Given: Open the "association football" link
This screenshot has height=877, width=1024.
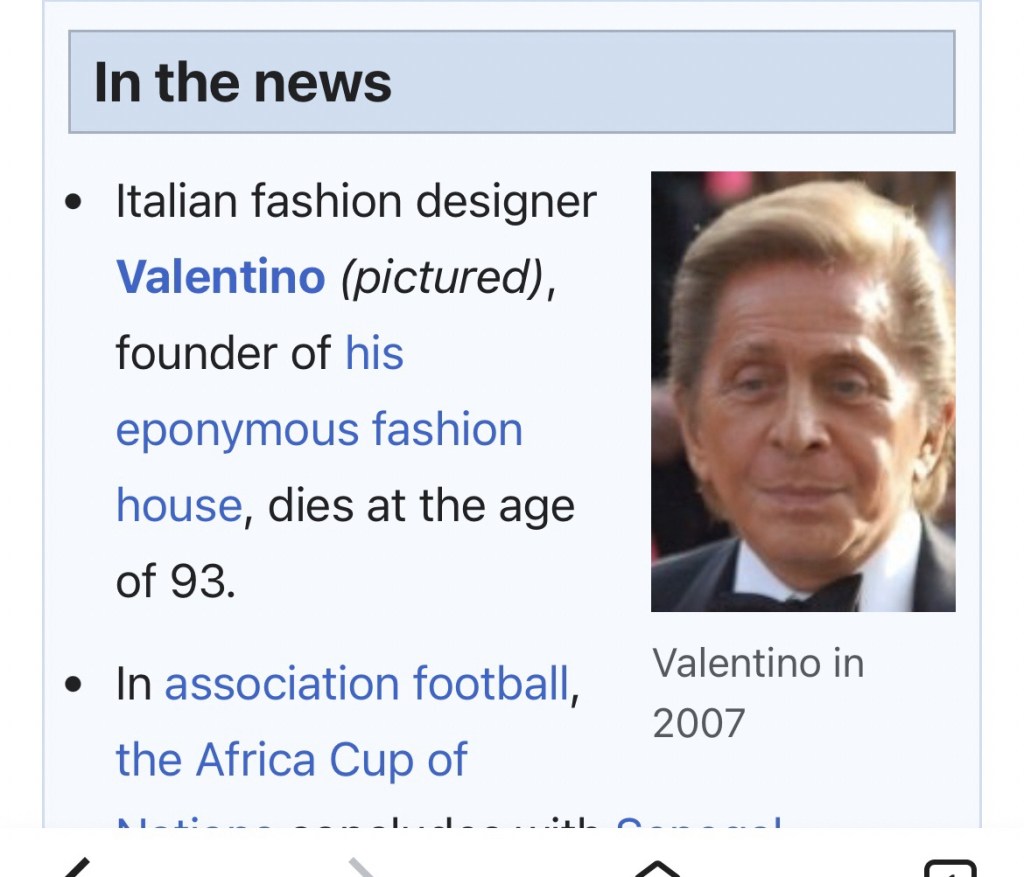Looking at the screenshot, I should click(367, 684).
